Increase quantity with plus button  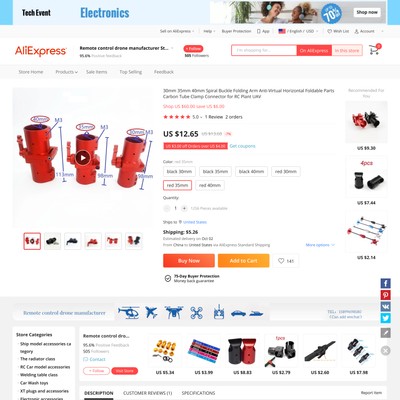pyautogui.click(x=184, y=208)
